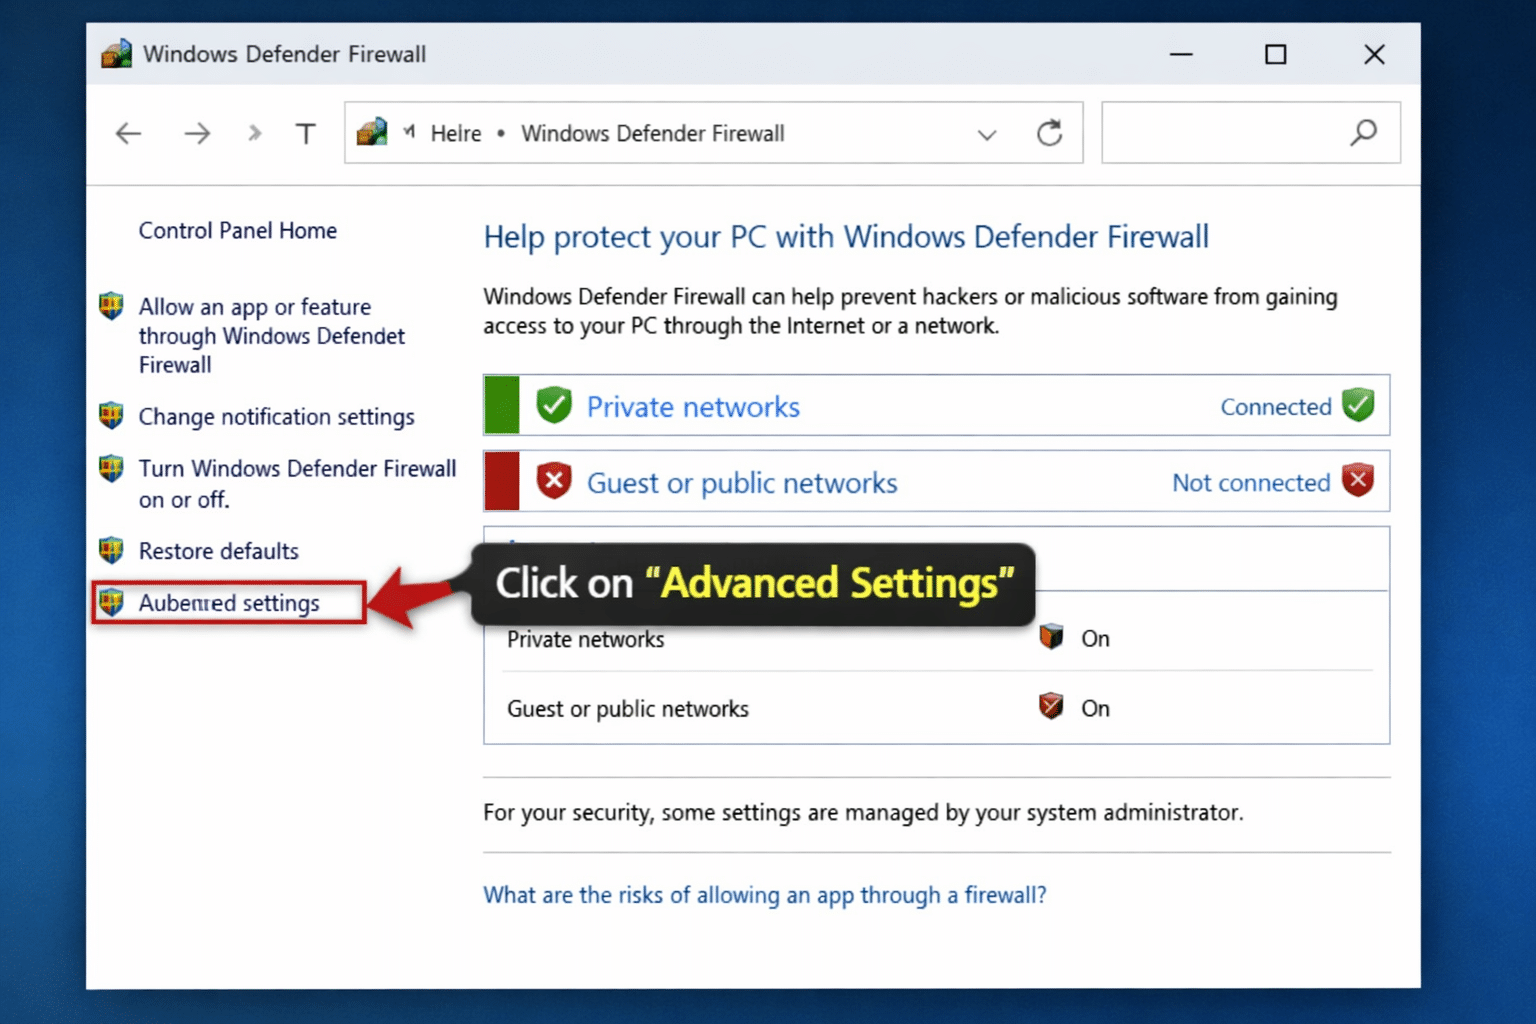Image resolution: width=1536 pixels, height=1024 pixels.
Task: Open What are the risks of allowing an app link
Action: click(x=765, y=895)
